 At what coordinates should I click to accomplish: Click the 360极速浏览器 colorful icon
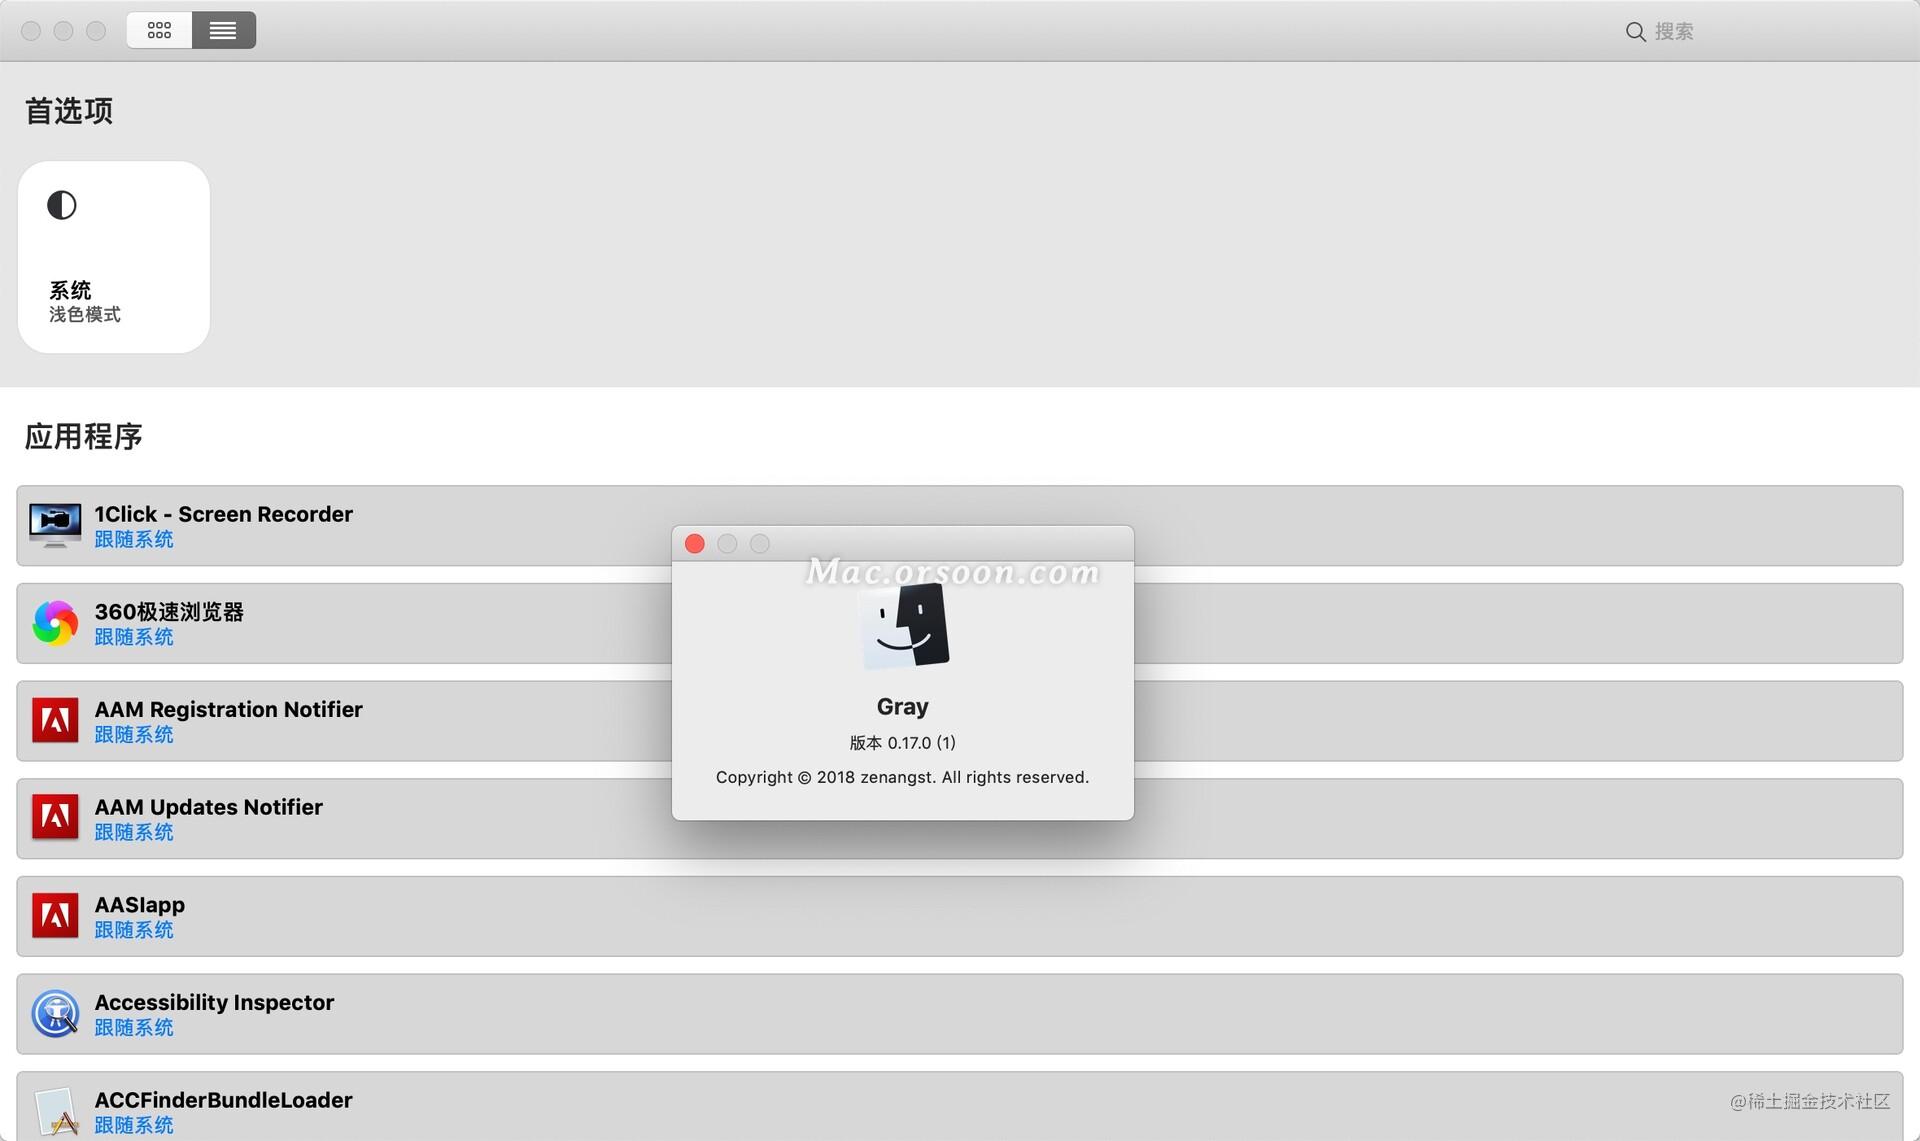(x=55, y=623)
